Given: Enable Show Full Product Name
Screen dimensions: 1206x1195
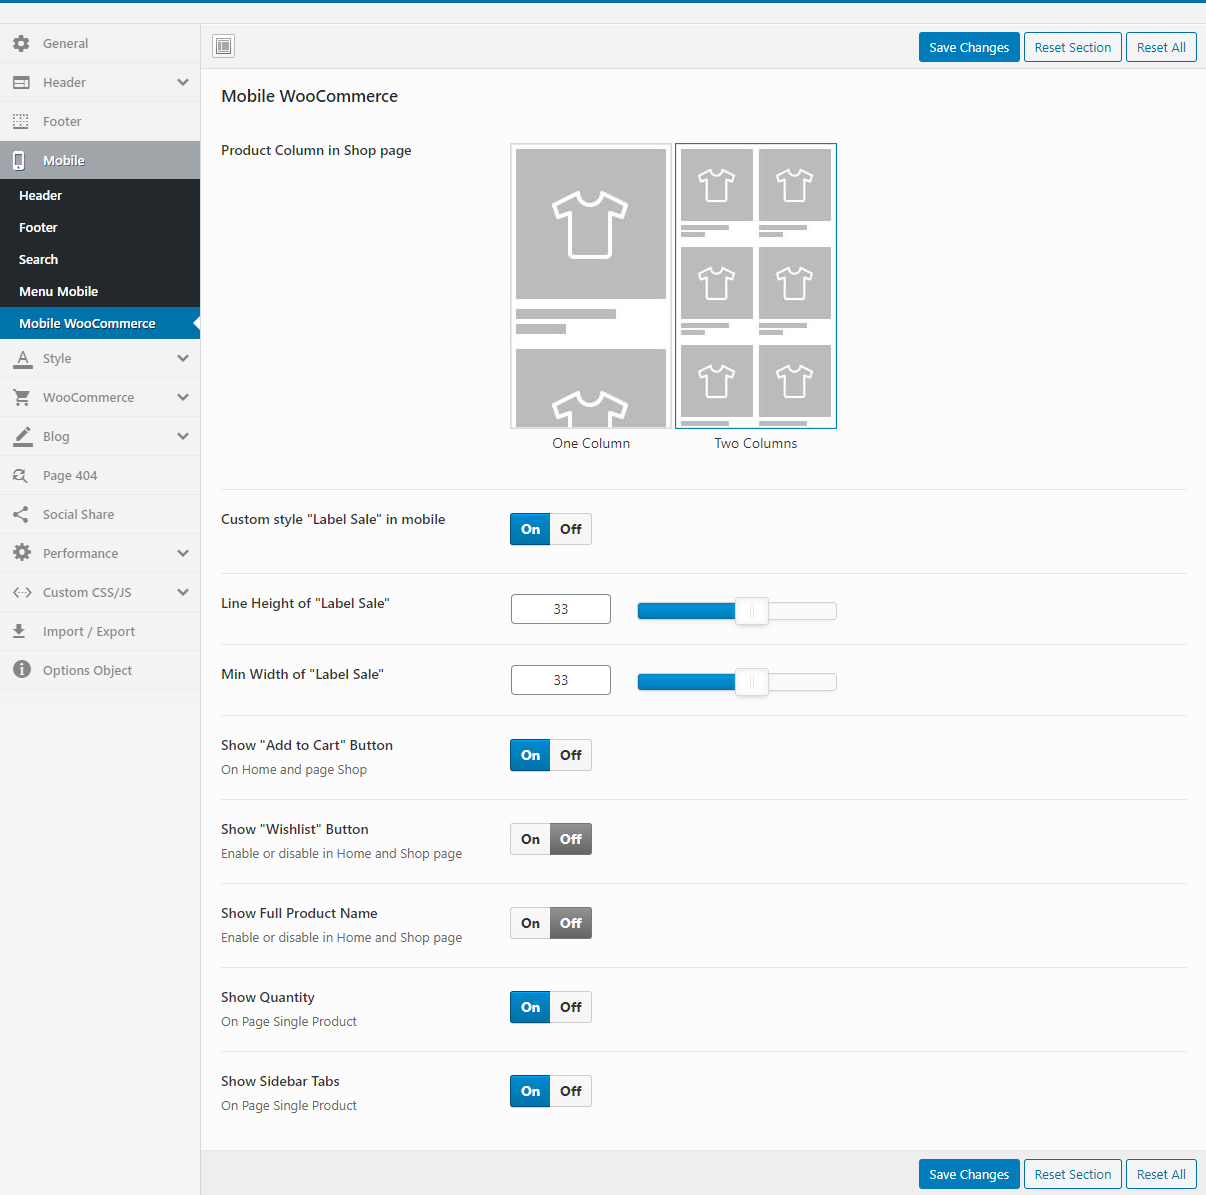Looking at the screenshot, I should tap(530, 923).
